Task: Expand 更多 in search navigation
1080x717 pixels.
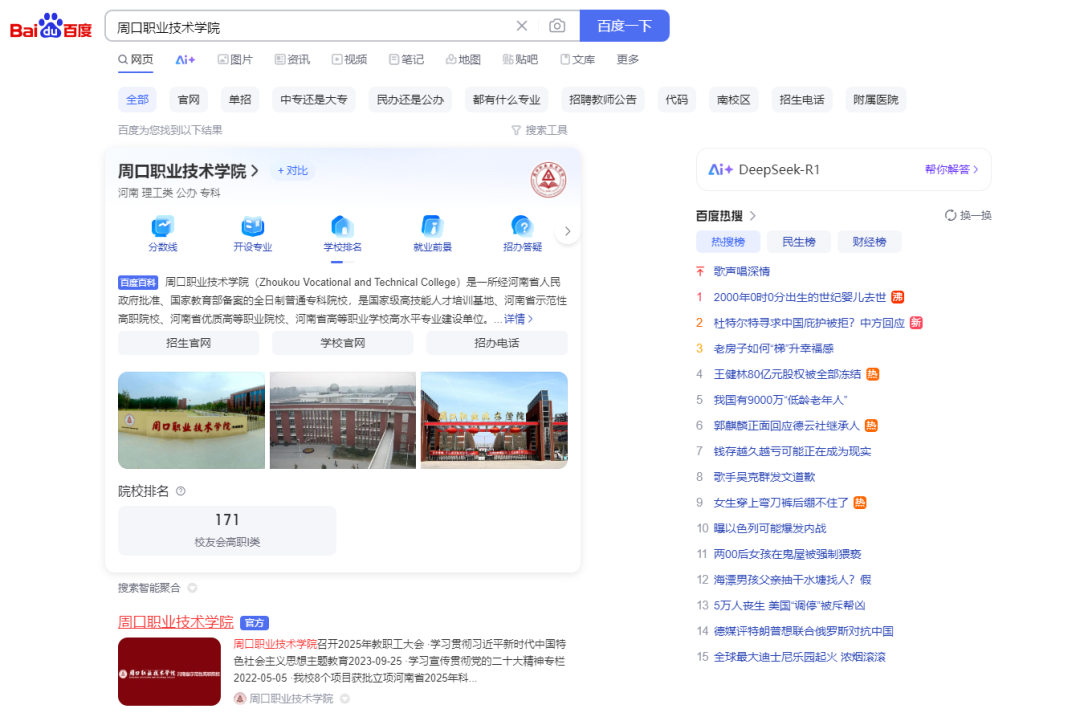Action: pyautogui.click(x=628, y=59)
